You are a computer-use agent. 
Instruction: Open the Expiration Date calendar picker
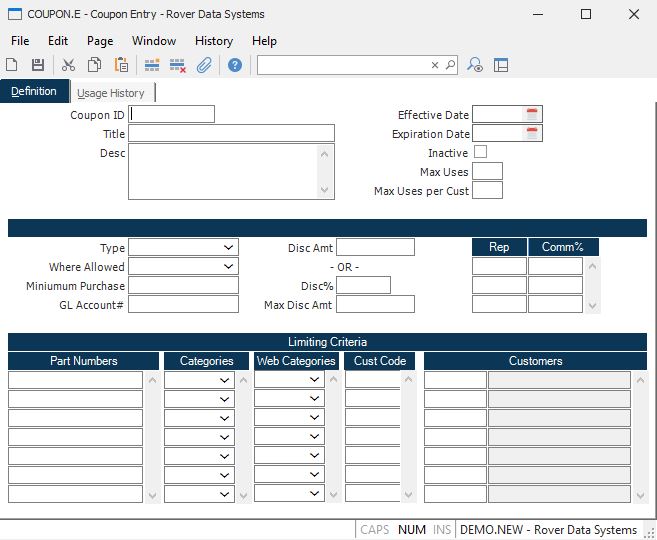(533, 134)
